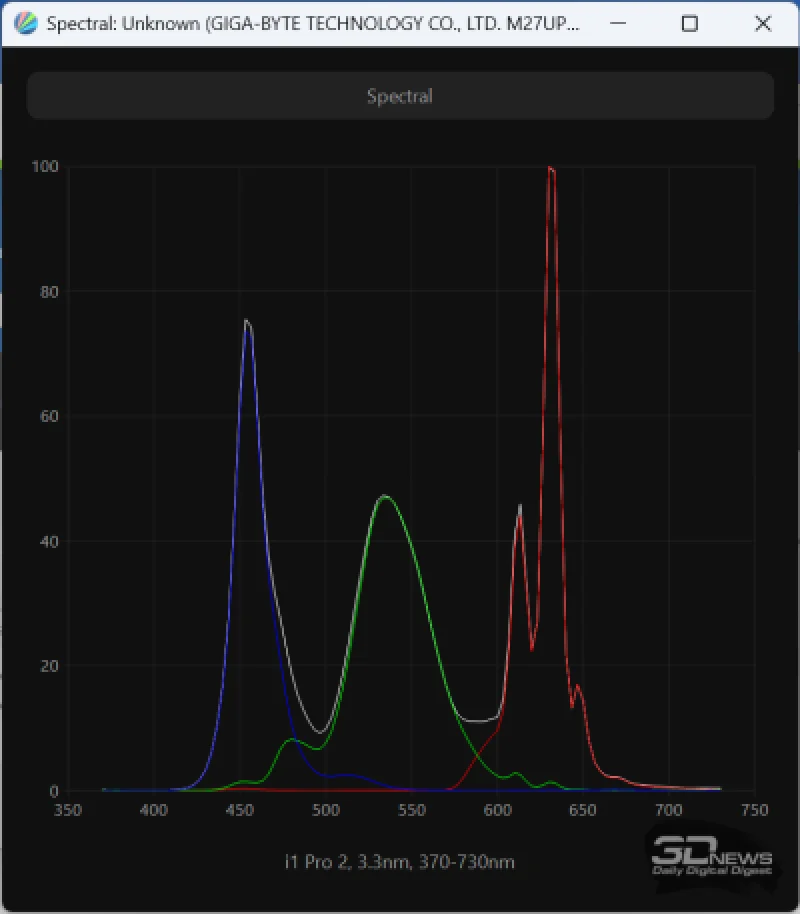Screen dimensions: 800x914
Task: Click the blue curve peak near 455nm
Action: (246, 322)
